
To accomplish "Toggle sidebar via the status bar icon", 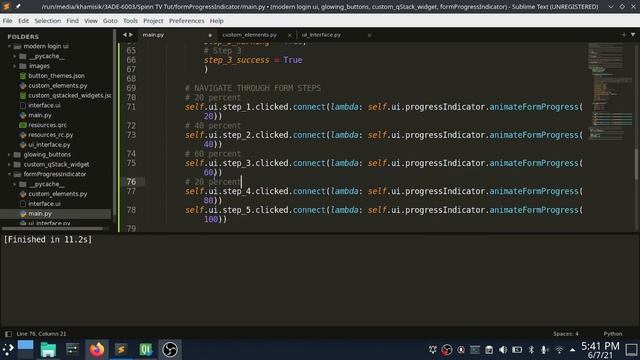I will pos(8,334).
